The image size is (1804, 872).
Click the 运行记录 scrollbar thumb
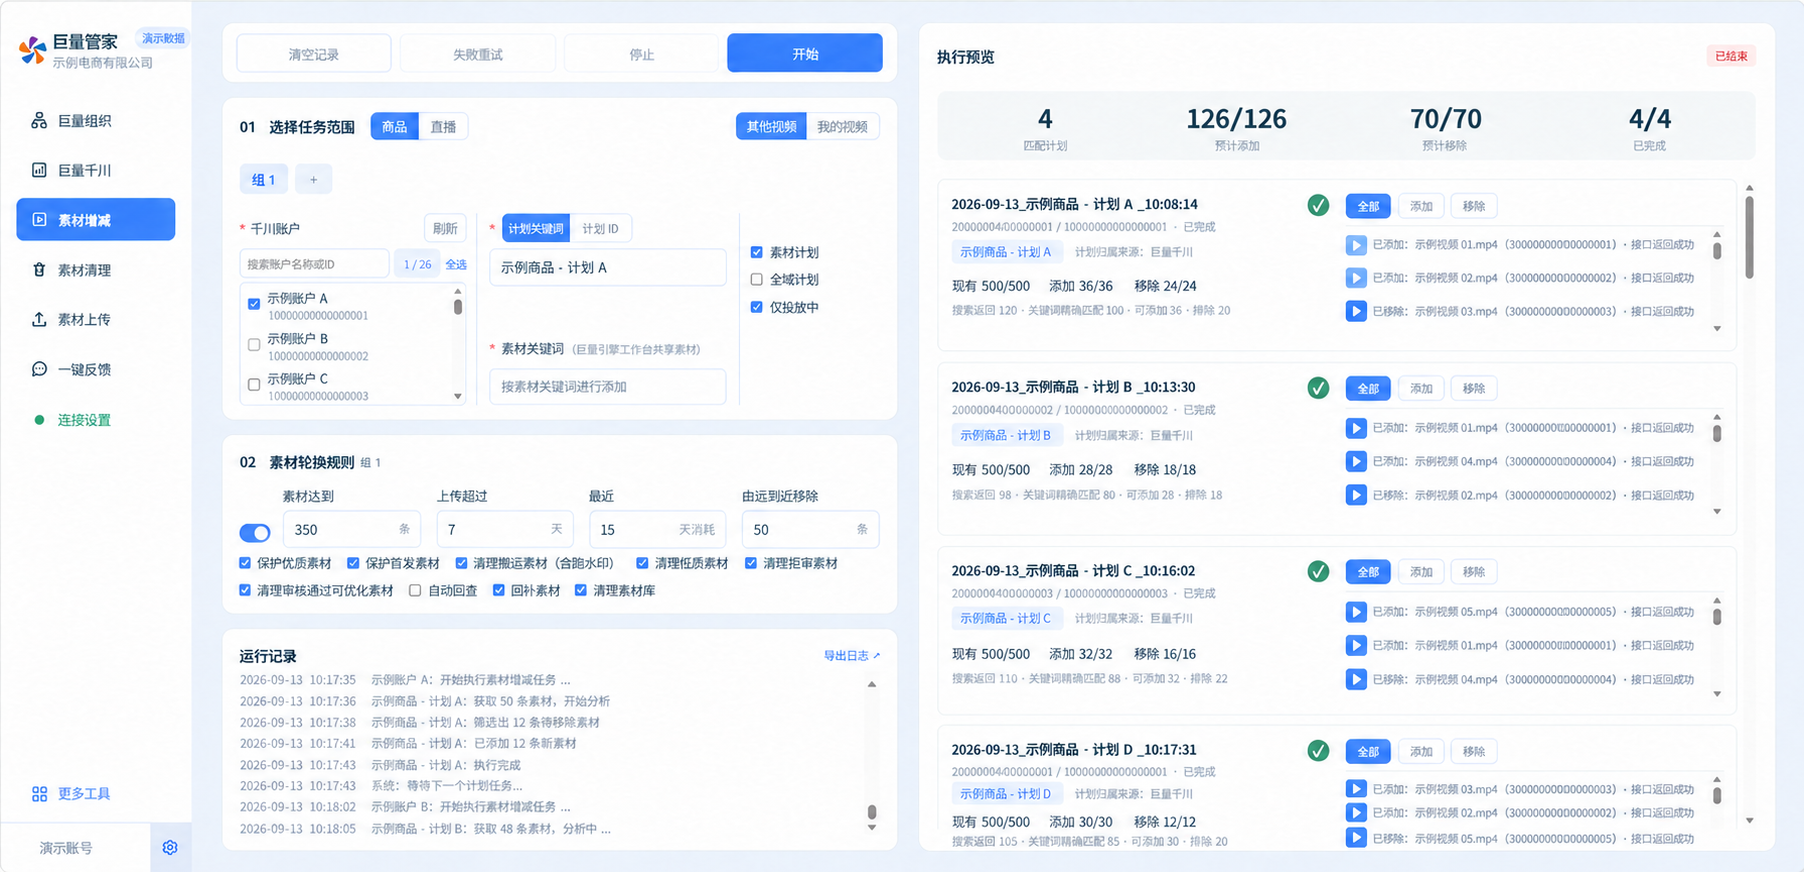pyautogui.click(x=872, y=812)
